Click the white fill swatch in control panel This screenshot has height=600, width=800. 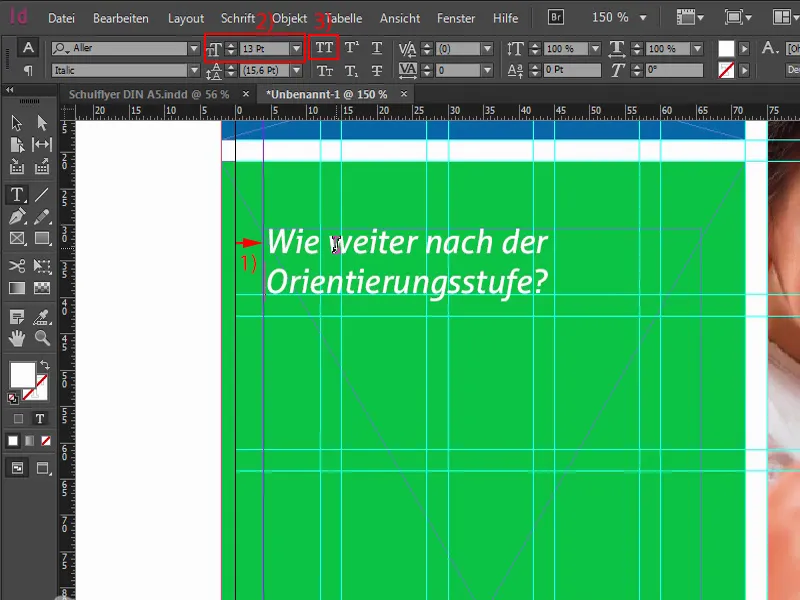click(x=726, y=48)
